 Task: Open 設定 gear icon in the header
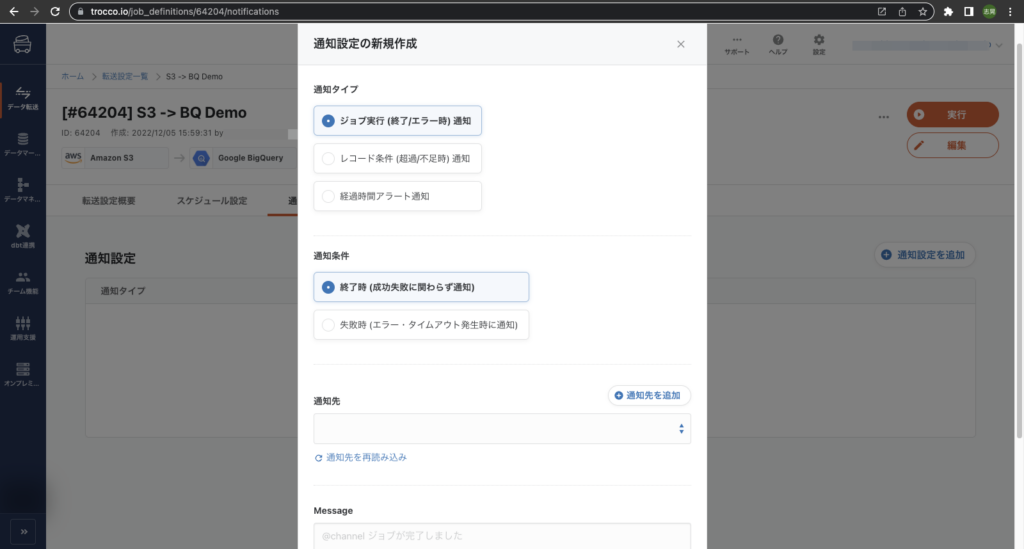pos(818,44)
